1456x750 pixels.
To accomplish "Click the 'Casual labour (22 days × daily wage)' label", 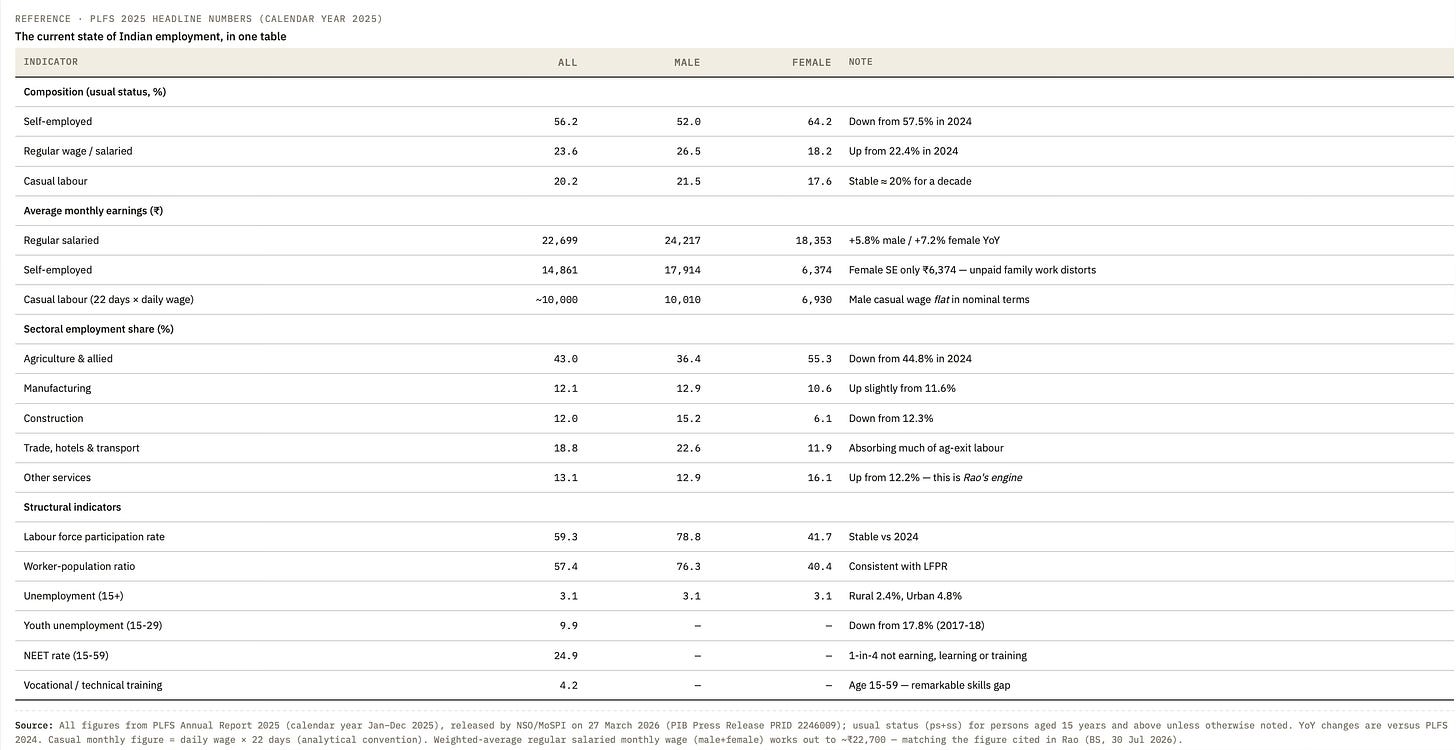I will point(109,300).
